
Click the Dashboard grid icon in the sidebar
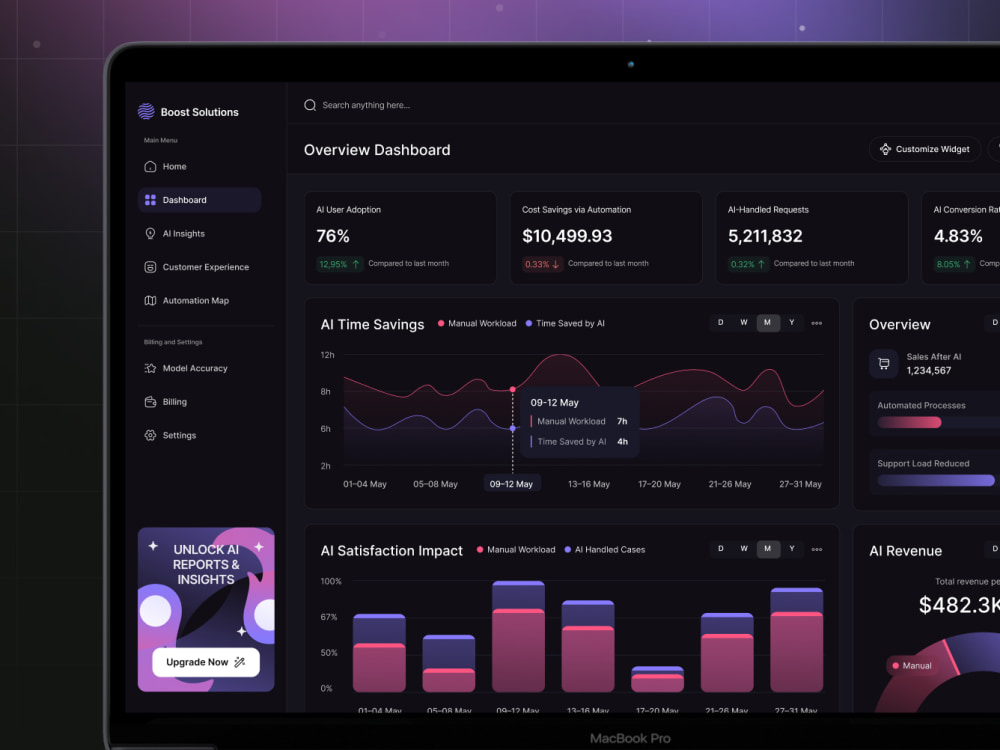tap(151, 200)
